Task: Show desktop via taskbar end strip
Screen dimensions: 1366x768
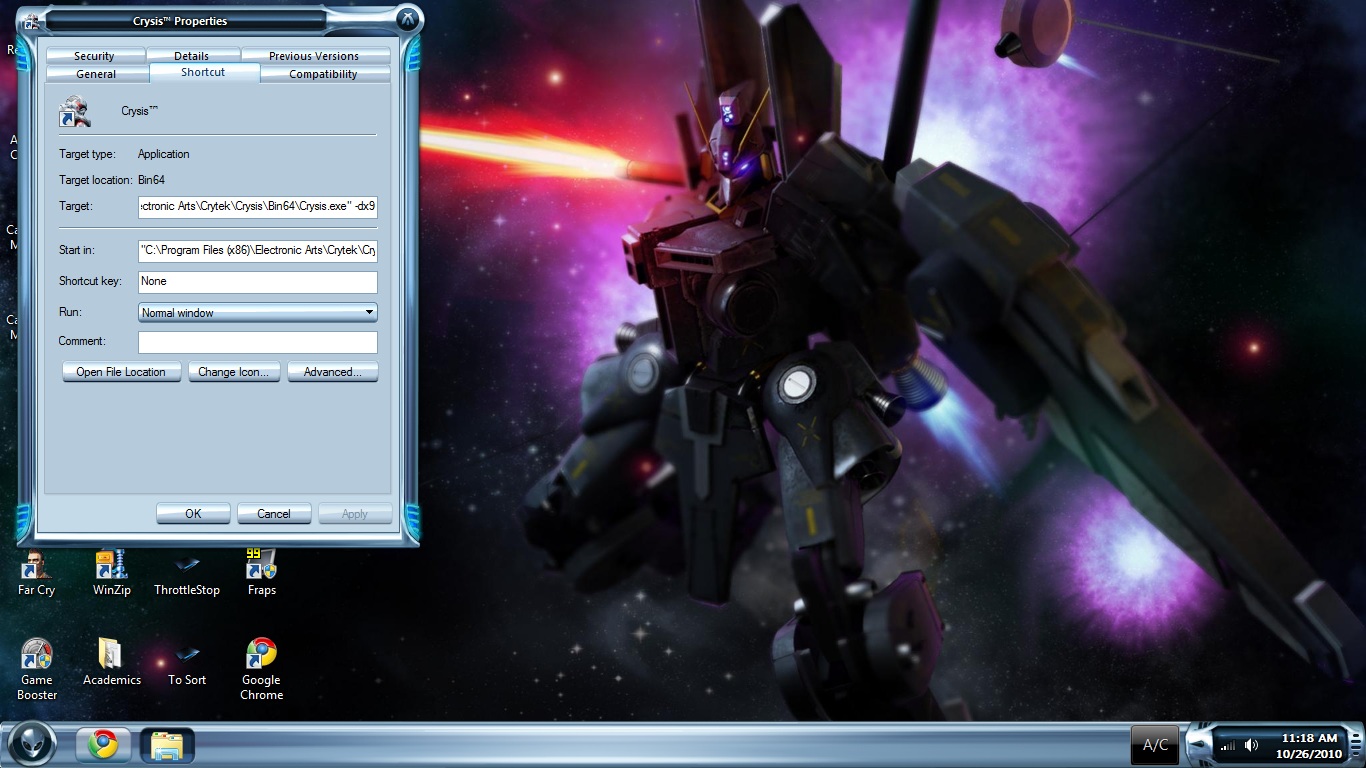Action: (1358, 745)
